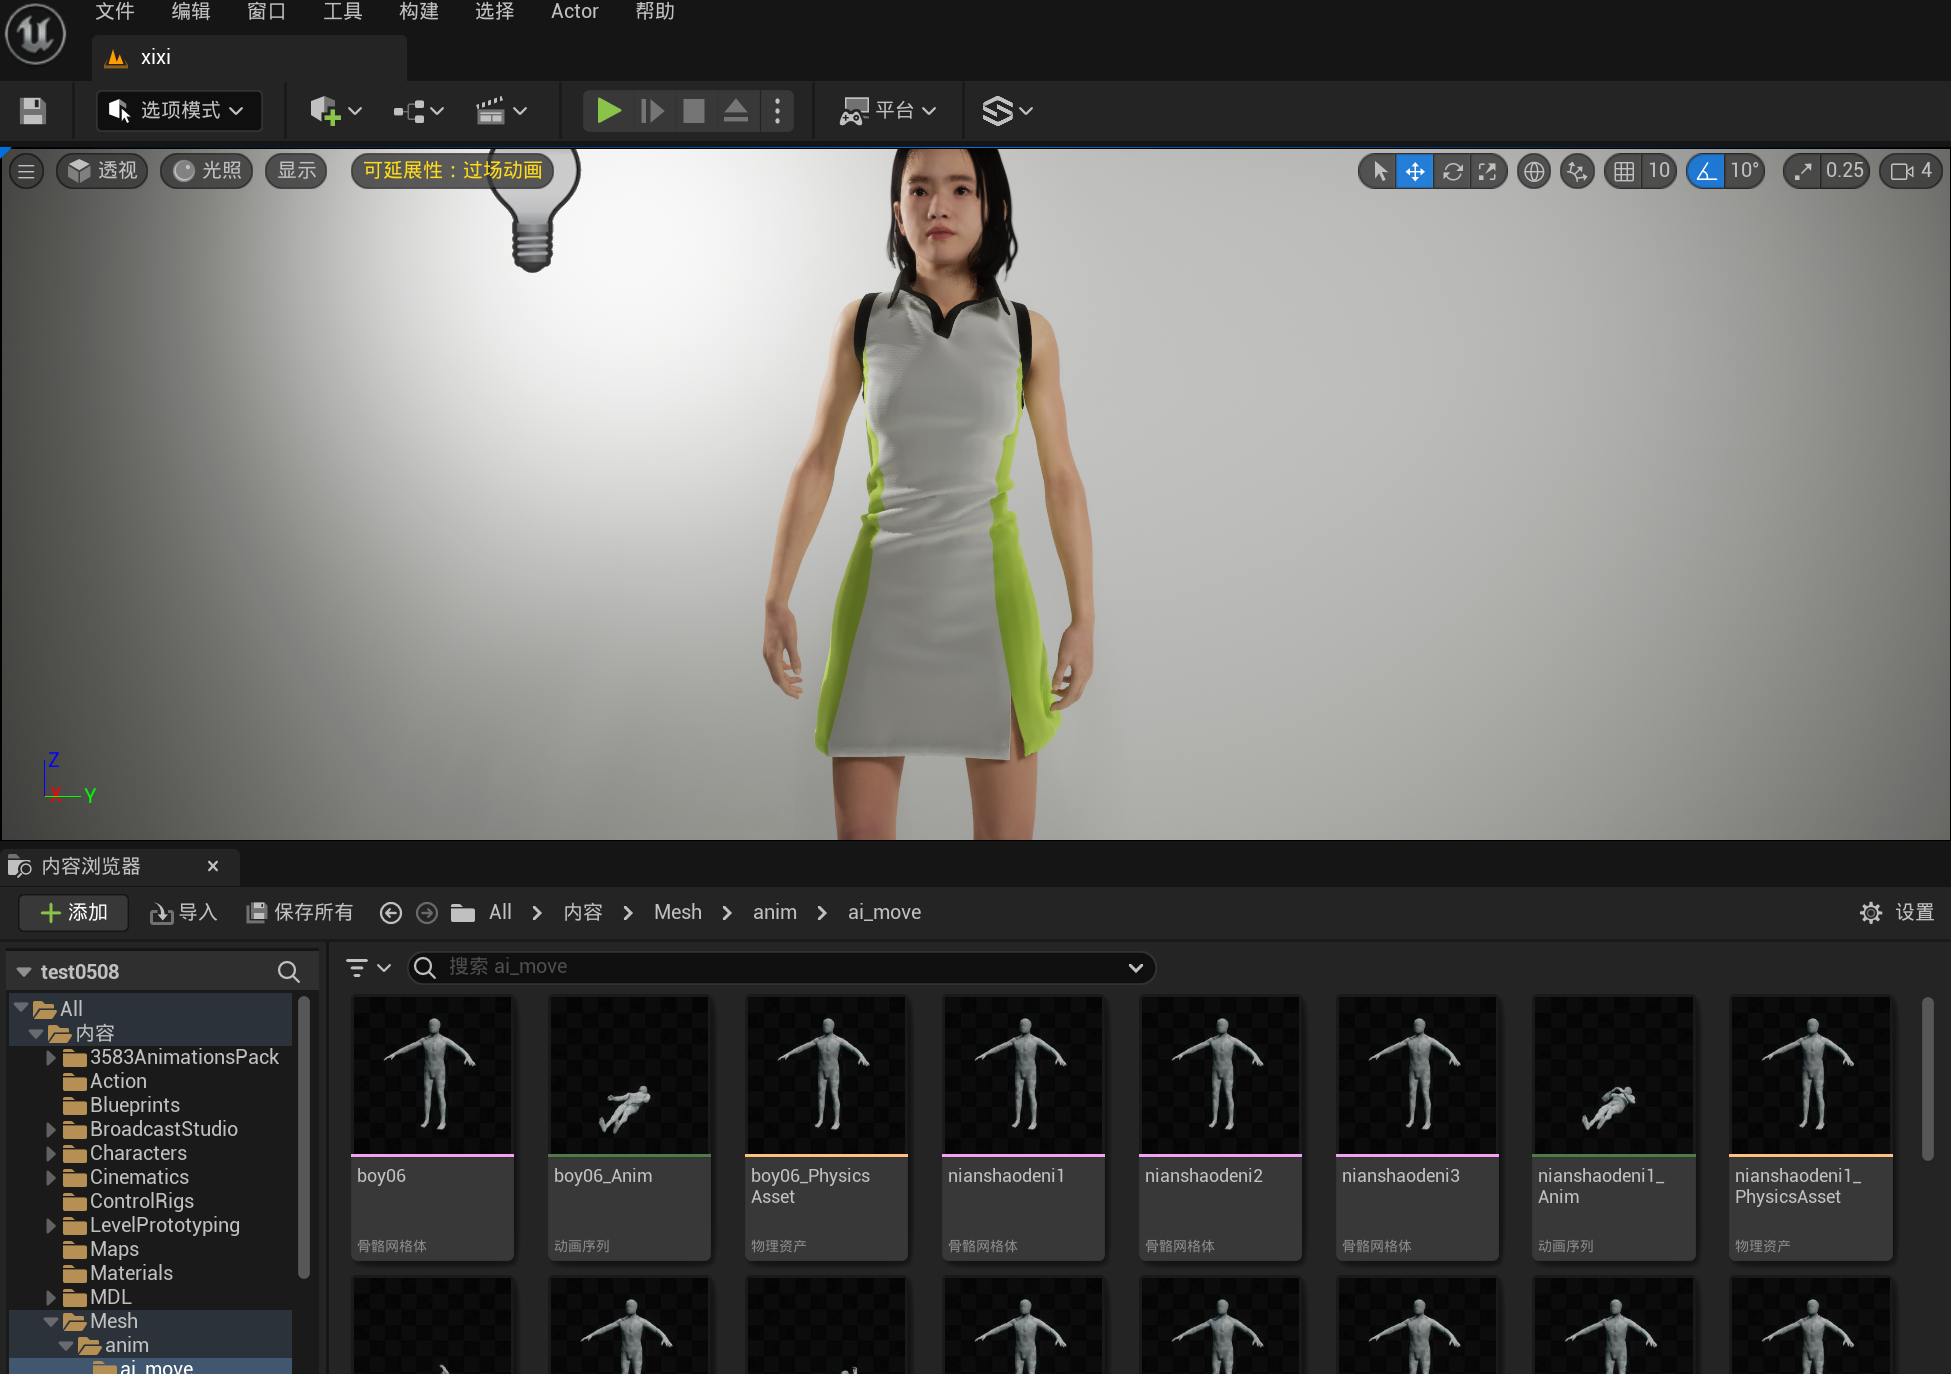Select the translate move gizmo tool
Screen dimensions: 1951x1374
point(1415,171)
